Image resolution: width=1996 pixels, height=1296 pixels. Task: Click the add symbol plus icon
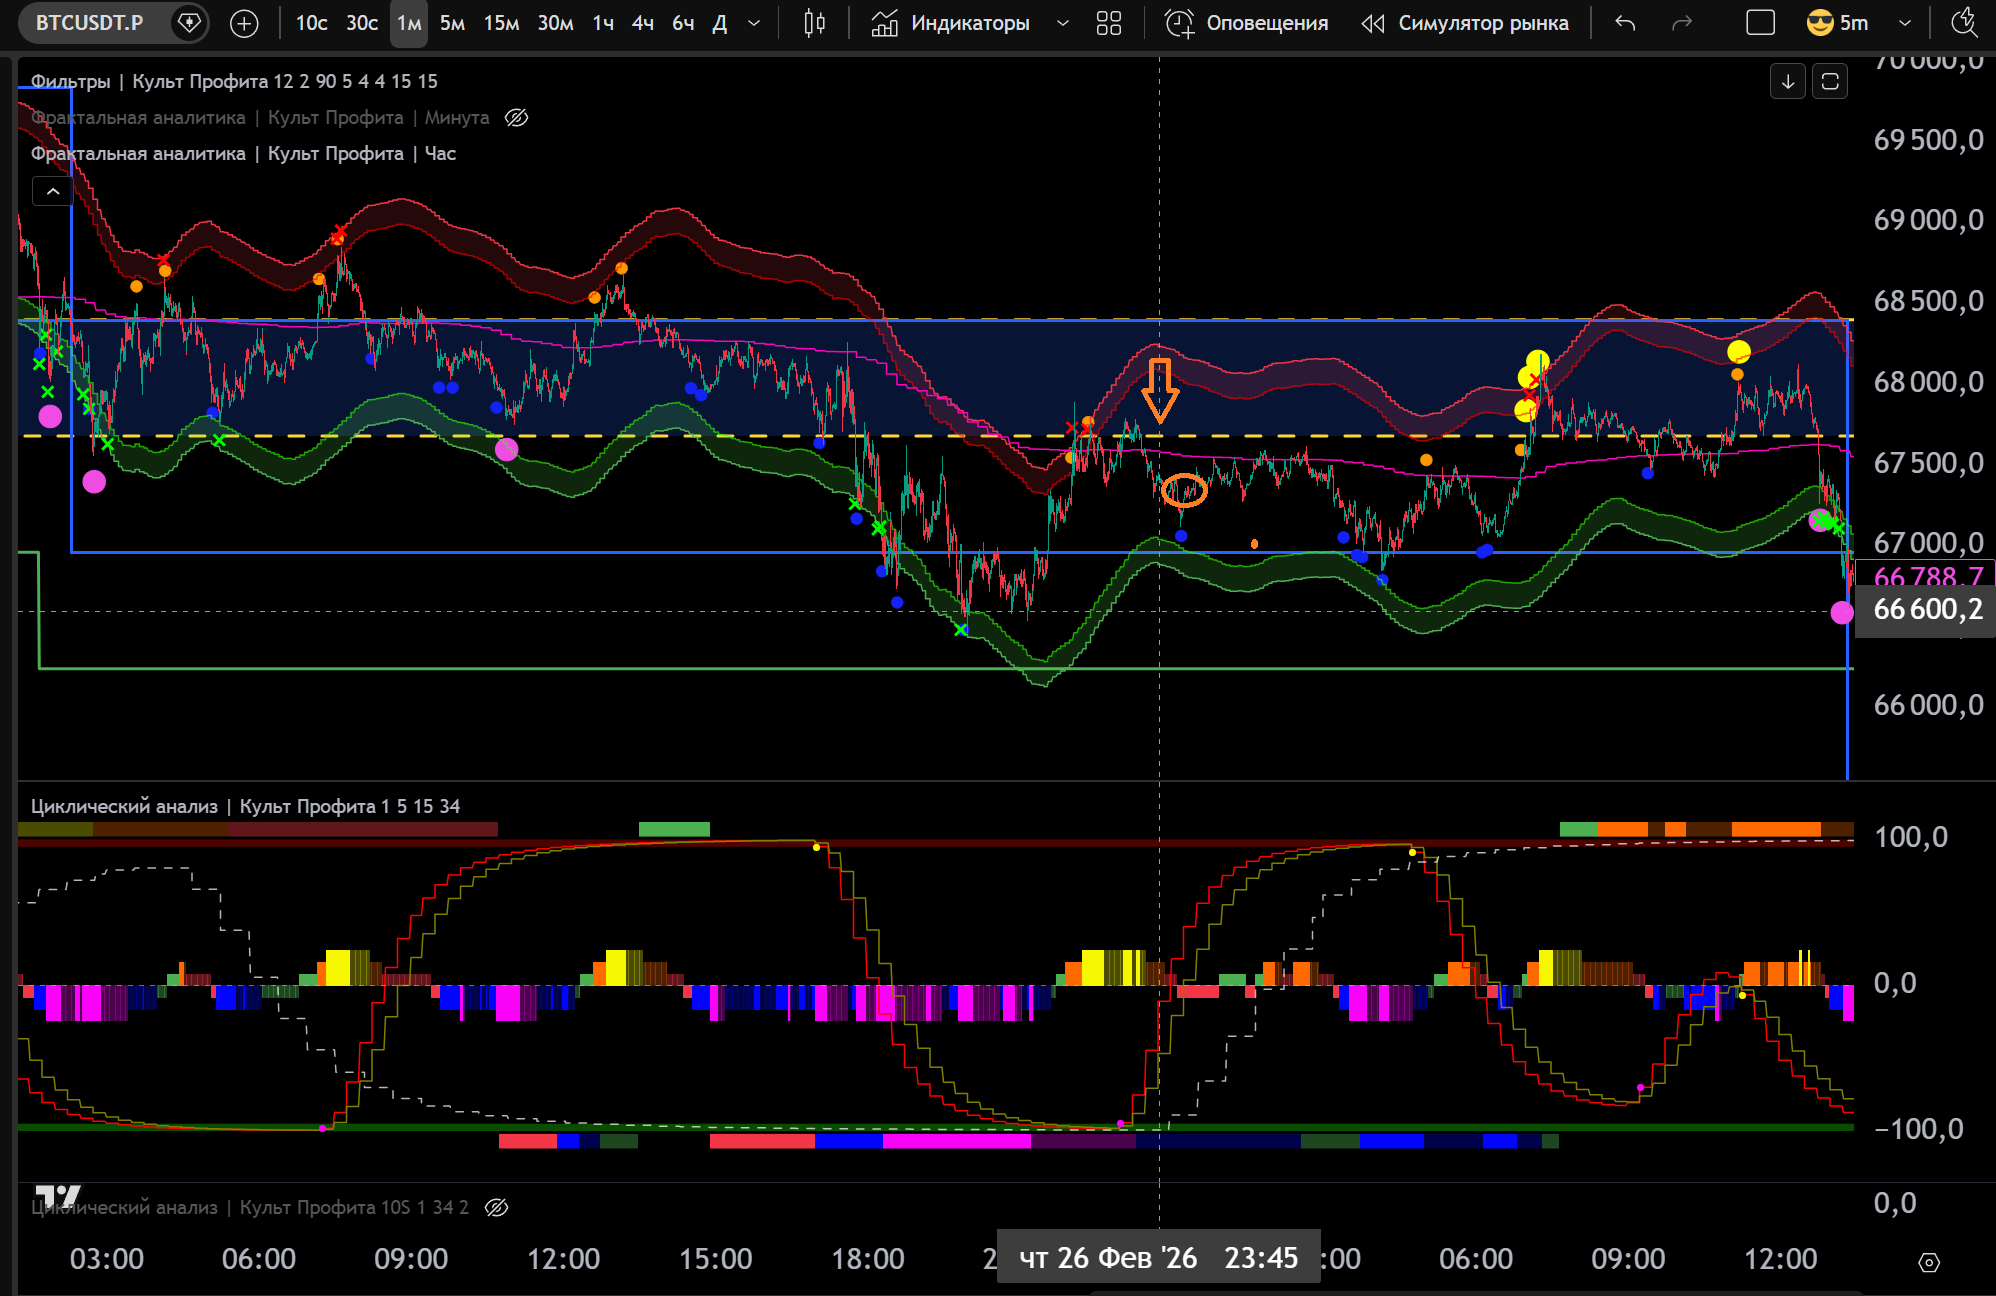point(244,23)
